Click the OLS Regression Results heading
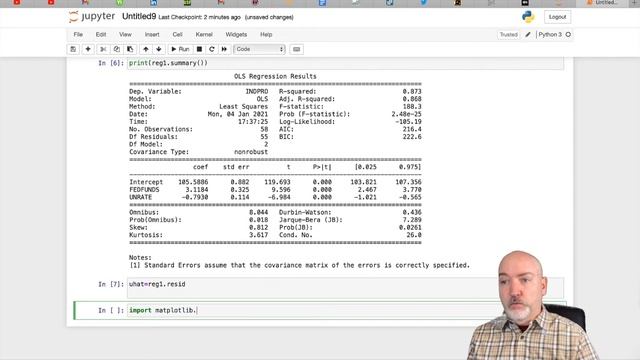This screenshot has height=360, width=640. click(x=275, y=76)
